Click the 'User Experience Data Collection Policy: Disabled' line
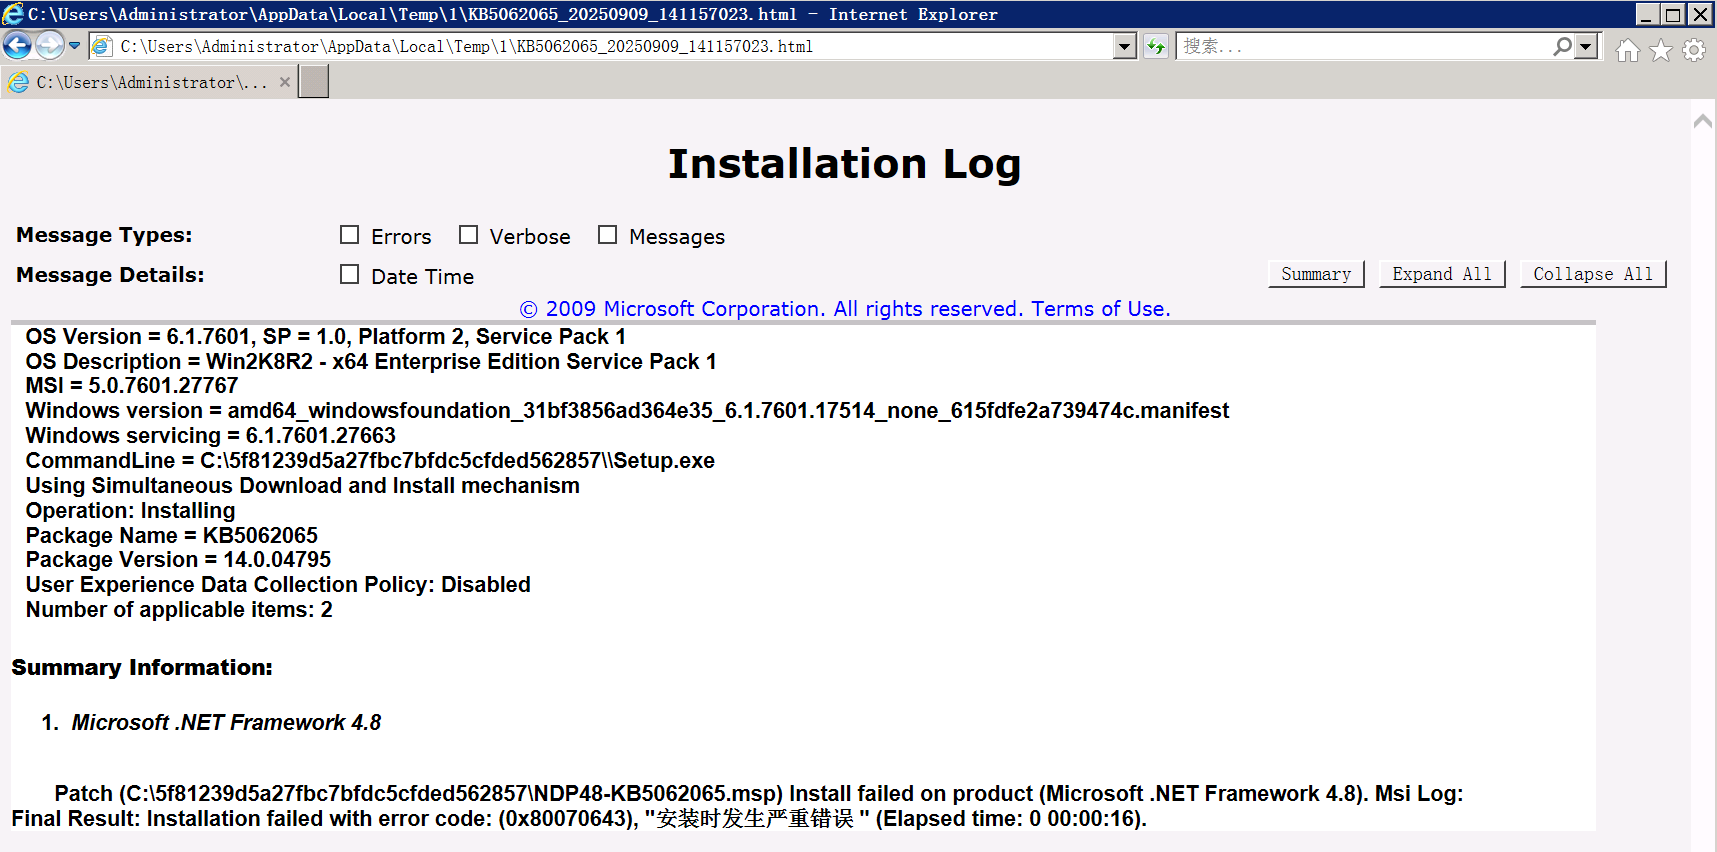The height and width of the screenshot is (852, 1717). [x=278, y=585]
